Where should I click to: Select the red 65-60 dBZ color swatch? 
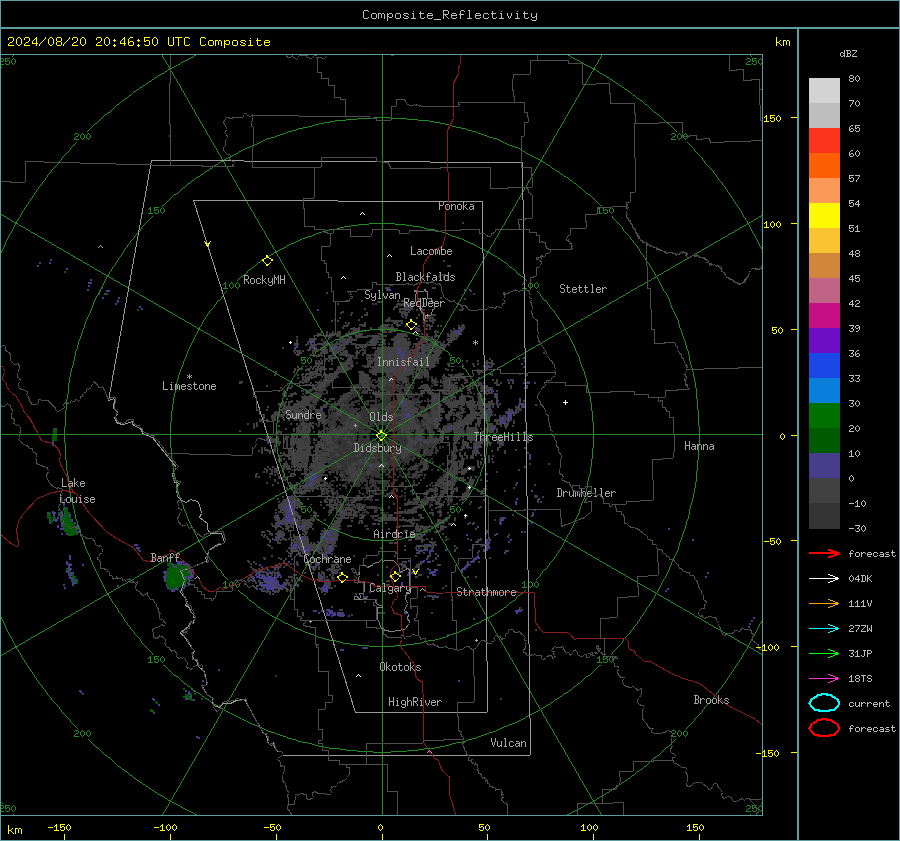(x=824, y=141)
